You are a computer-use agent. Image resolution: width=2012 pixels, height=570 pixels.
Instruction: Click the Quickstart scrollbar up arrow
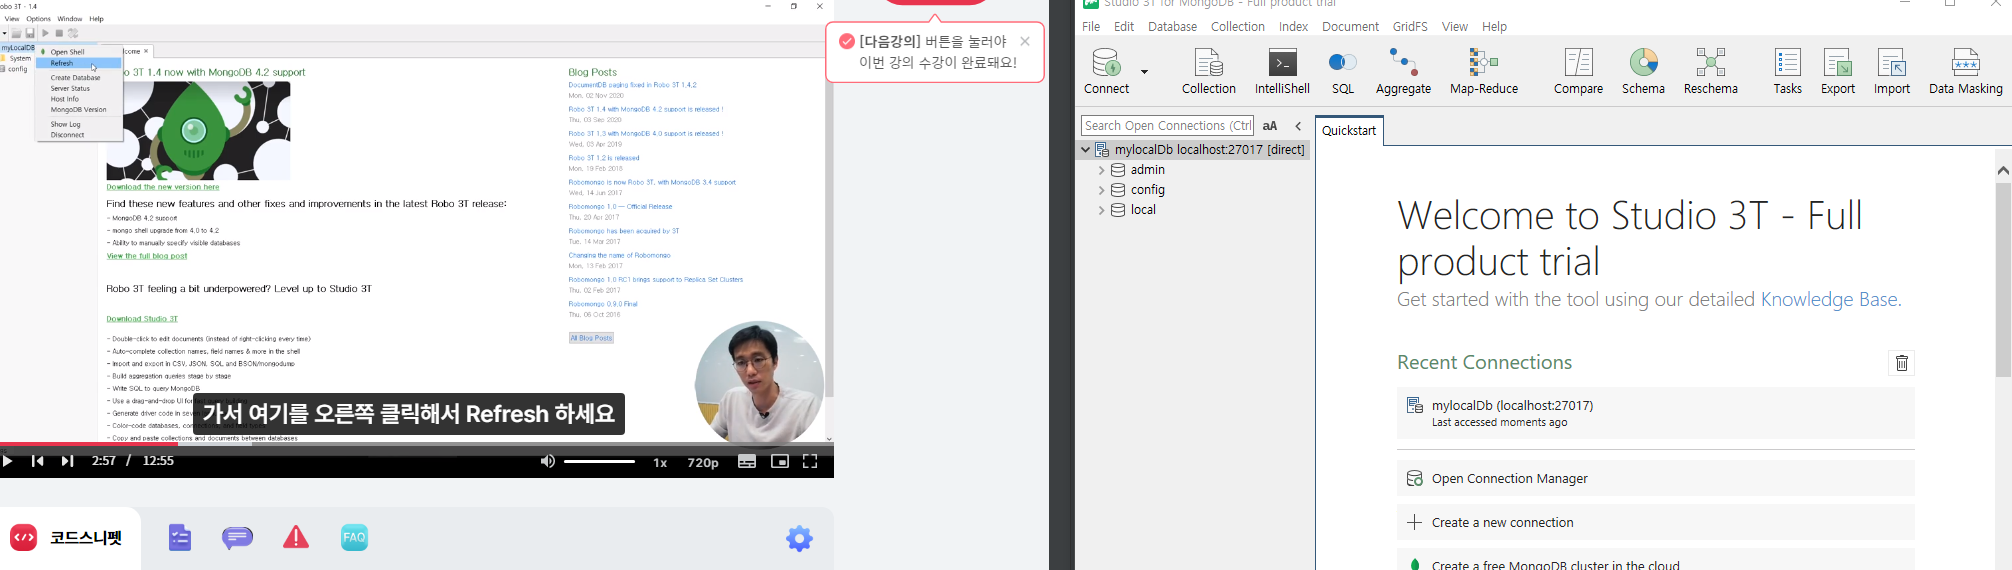click(2003, 171)
